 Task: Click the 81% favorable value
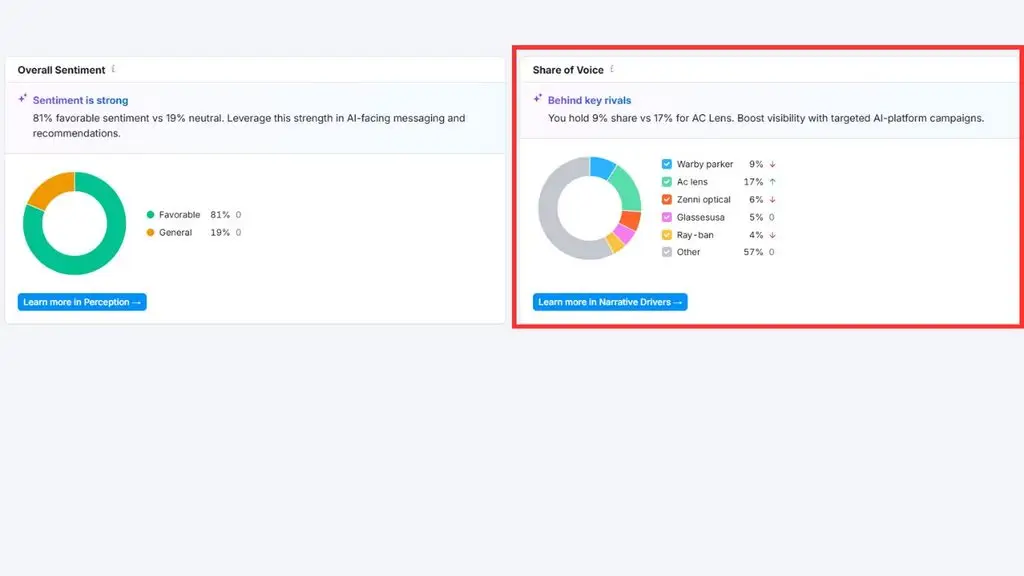[x=220, y=215]
